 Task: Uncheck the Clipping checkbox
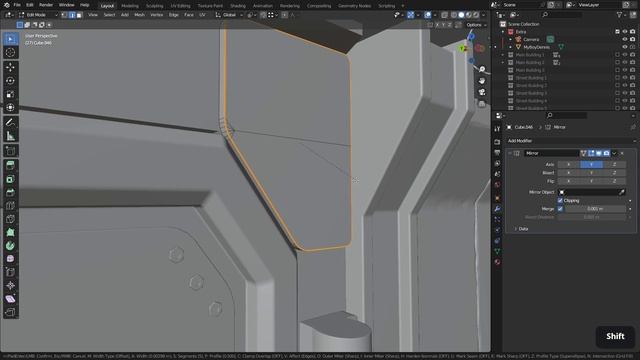(x=560, y=200)
